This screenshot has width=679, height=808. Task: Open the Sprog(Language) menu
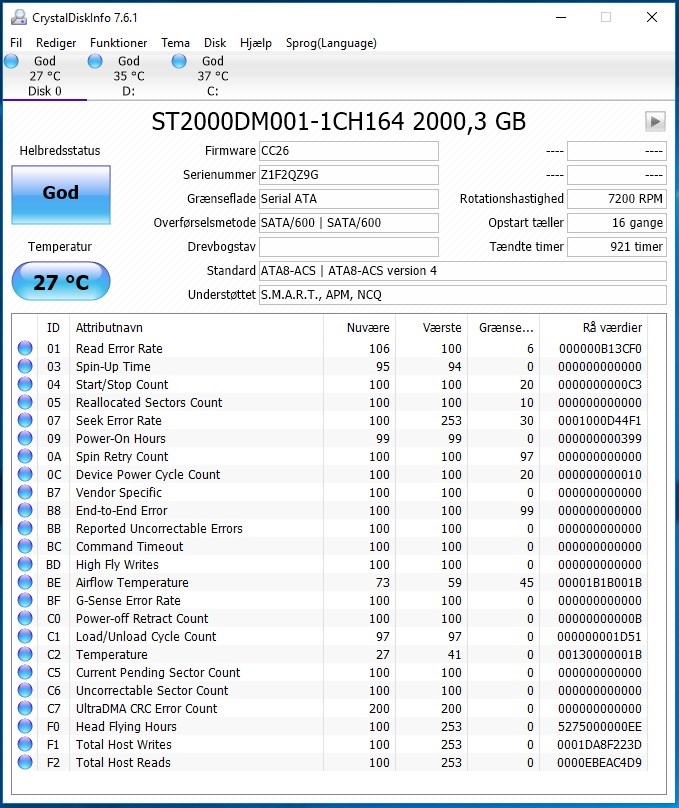[331, 43]
